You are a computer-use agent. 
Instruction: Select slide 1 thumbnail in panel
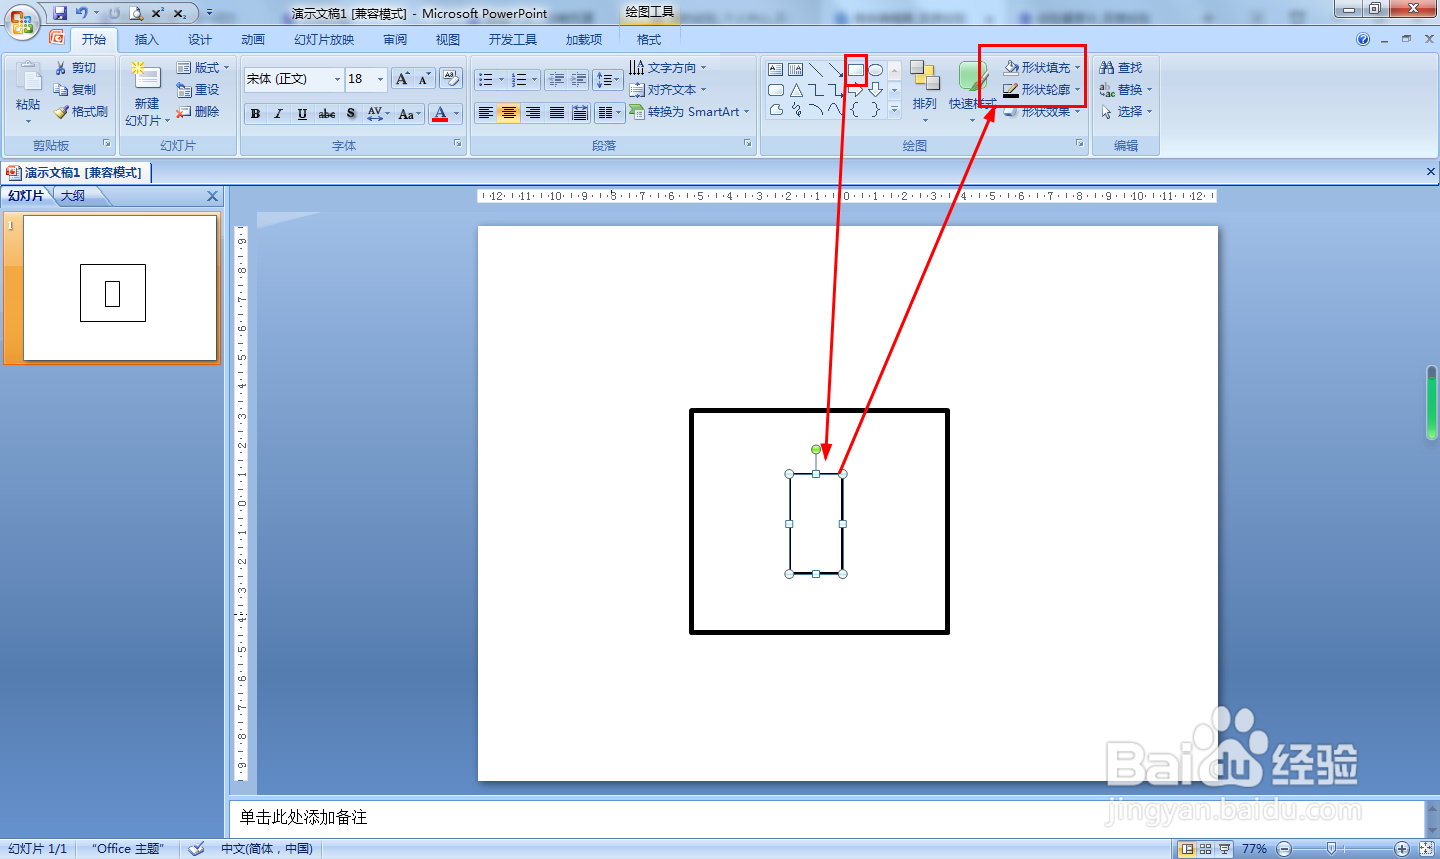[x=120, y=289]
